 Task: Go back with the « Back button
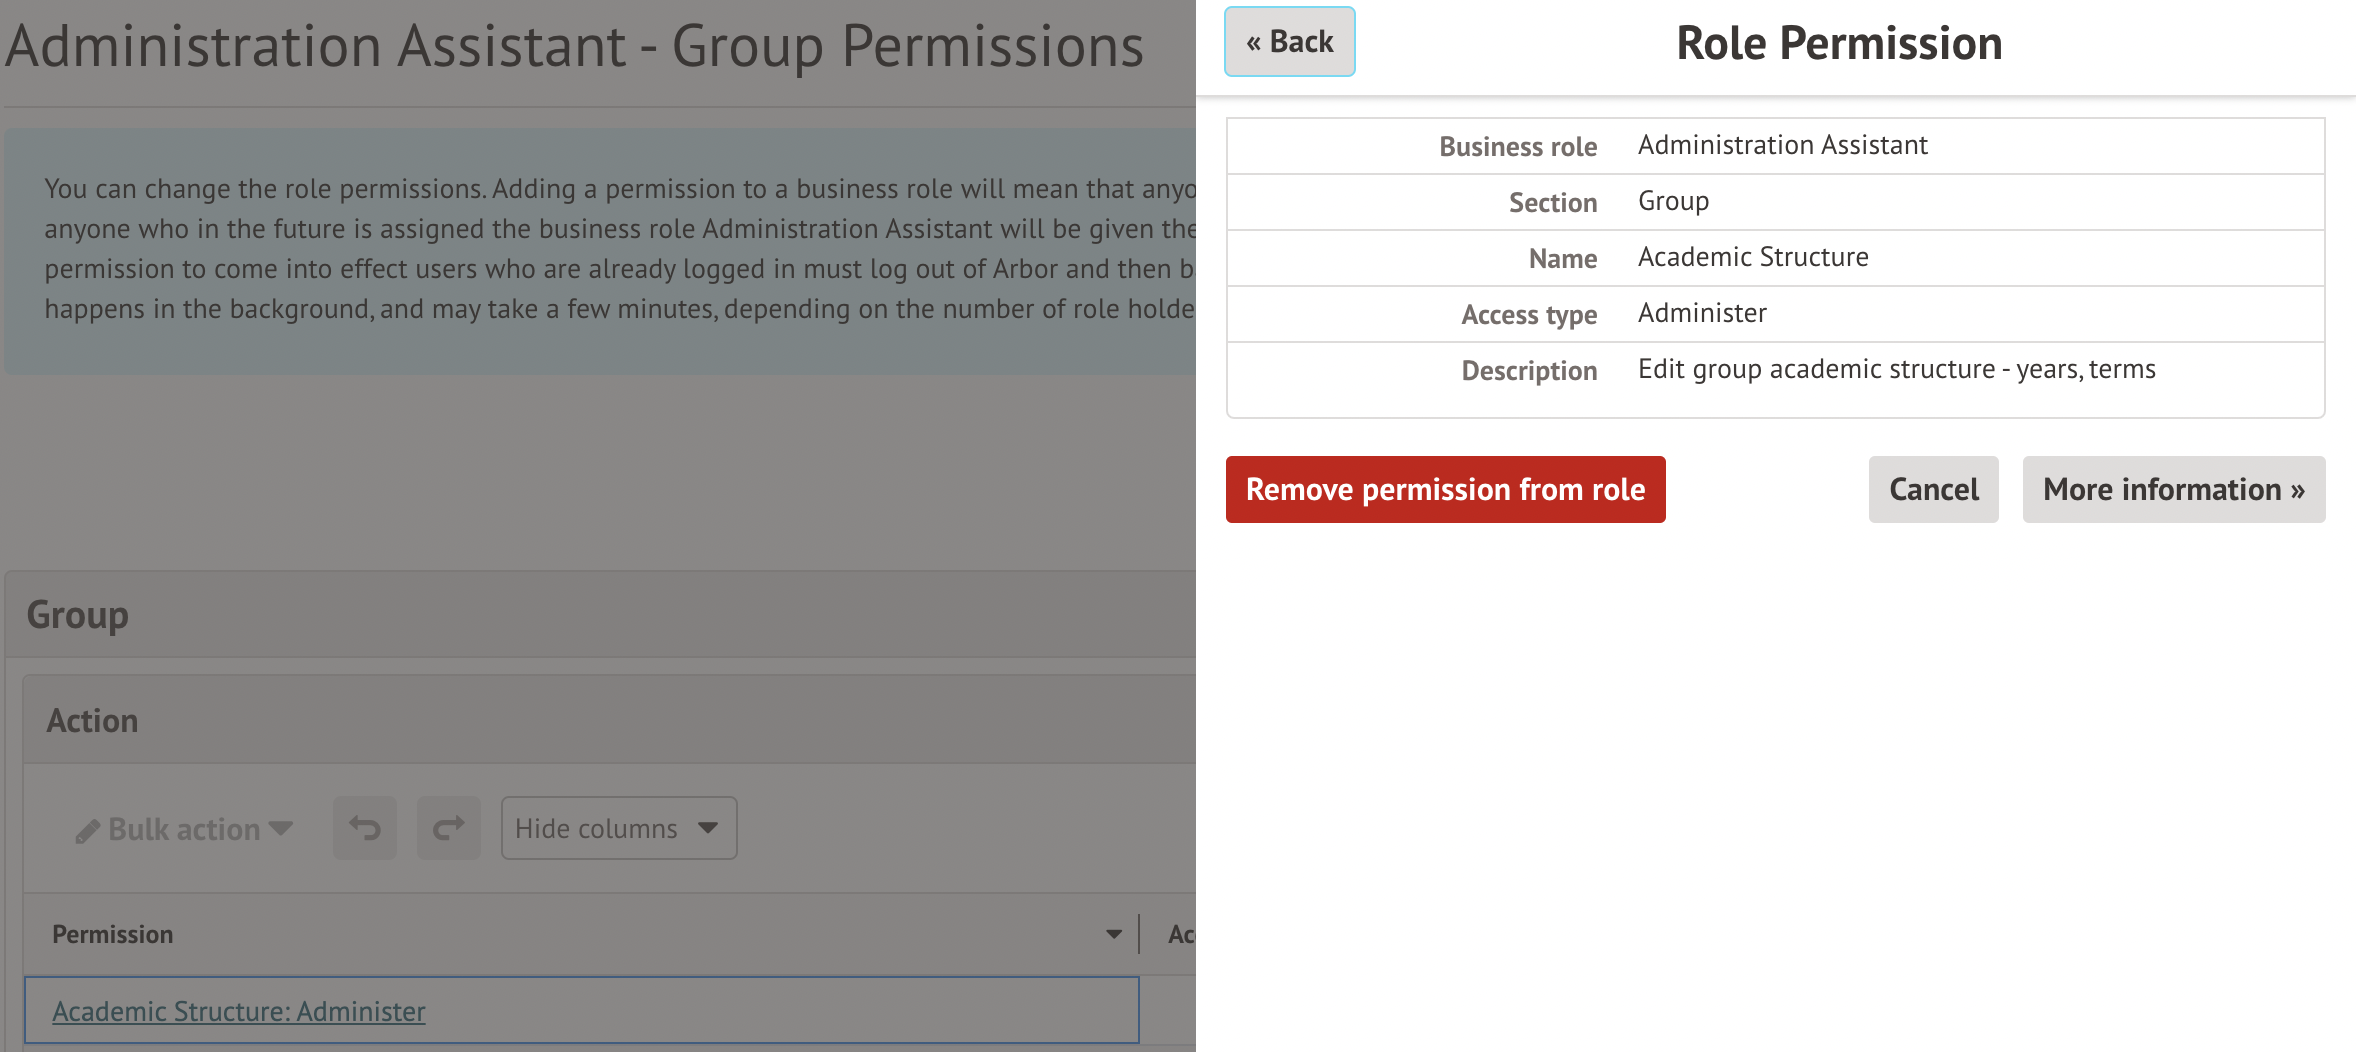coord(1289,42)
